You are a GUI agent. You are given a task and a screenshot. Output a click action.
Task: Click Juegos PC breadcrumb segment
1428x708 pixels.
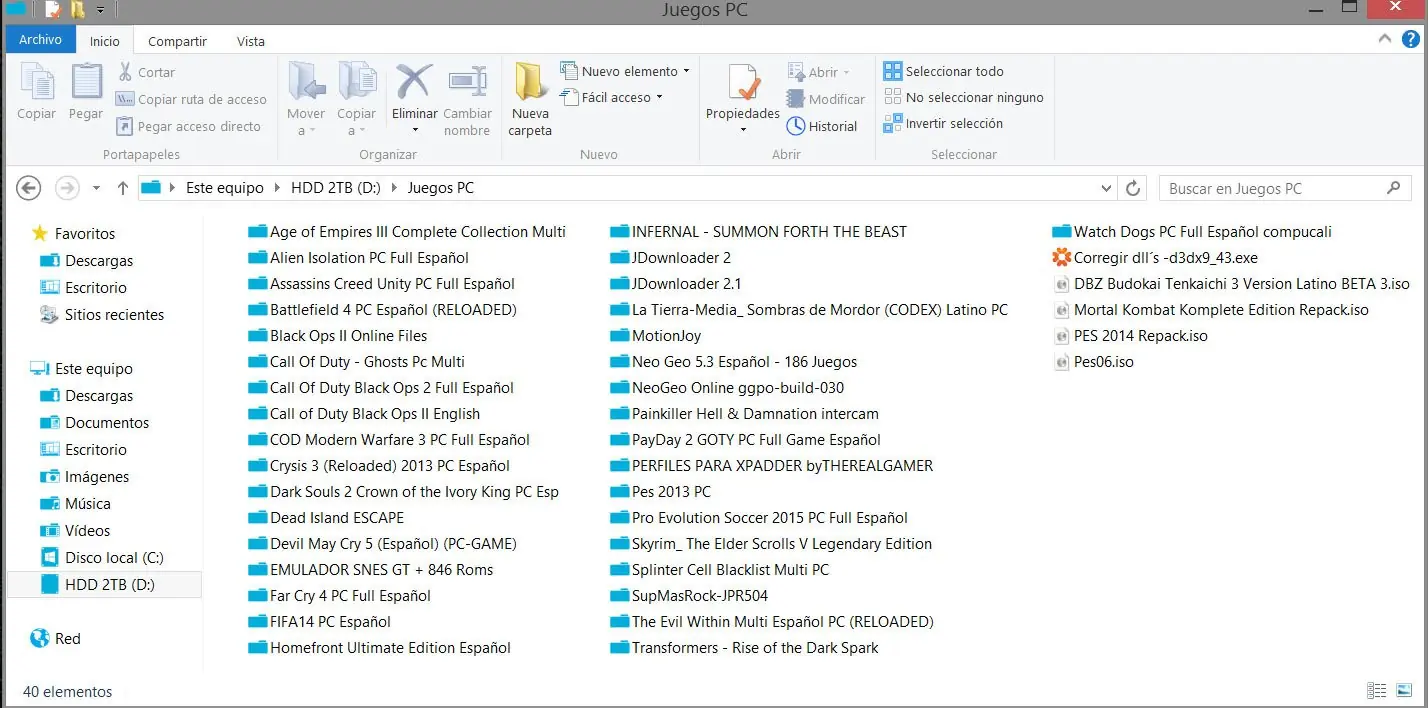tap(441, 188)
